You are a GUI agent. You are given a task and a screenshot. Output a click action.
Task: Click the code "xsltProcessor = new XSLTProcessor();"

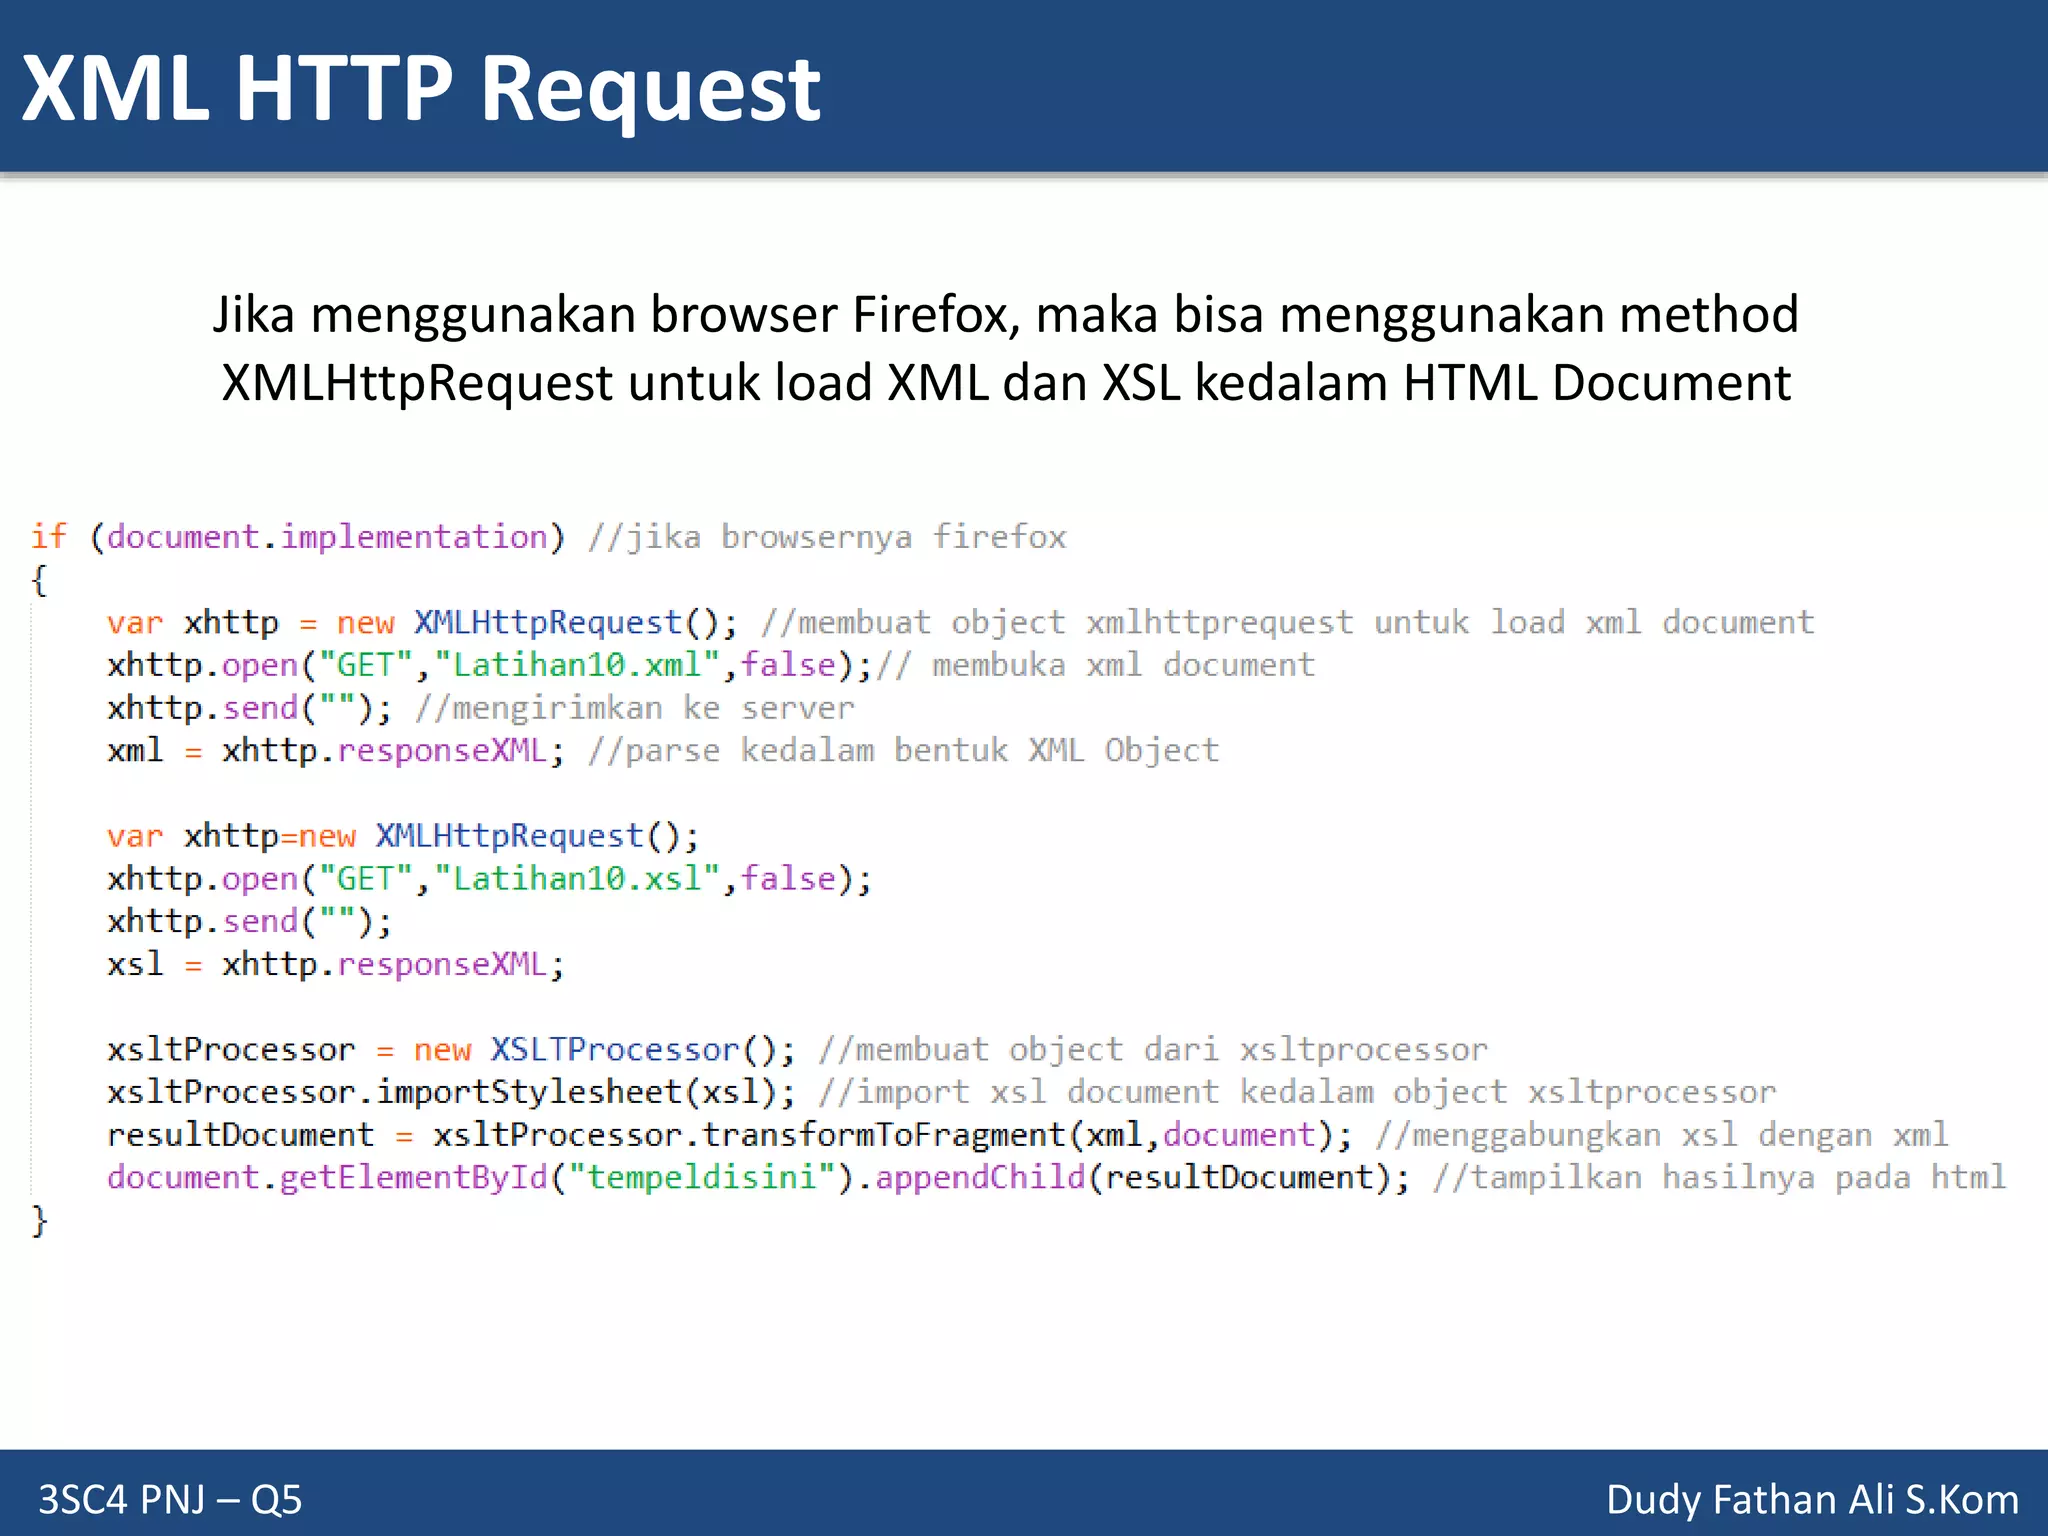tap(451, 1049)
